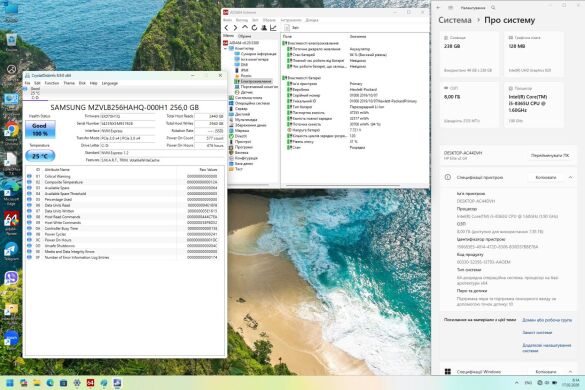
Task: Select Сумарна інформація in AIDA64 tree
Action: click(x=258, y=54)
